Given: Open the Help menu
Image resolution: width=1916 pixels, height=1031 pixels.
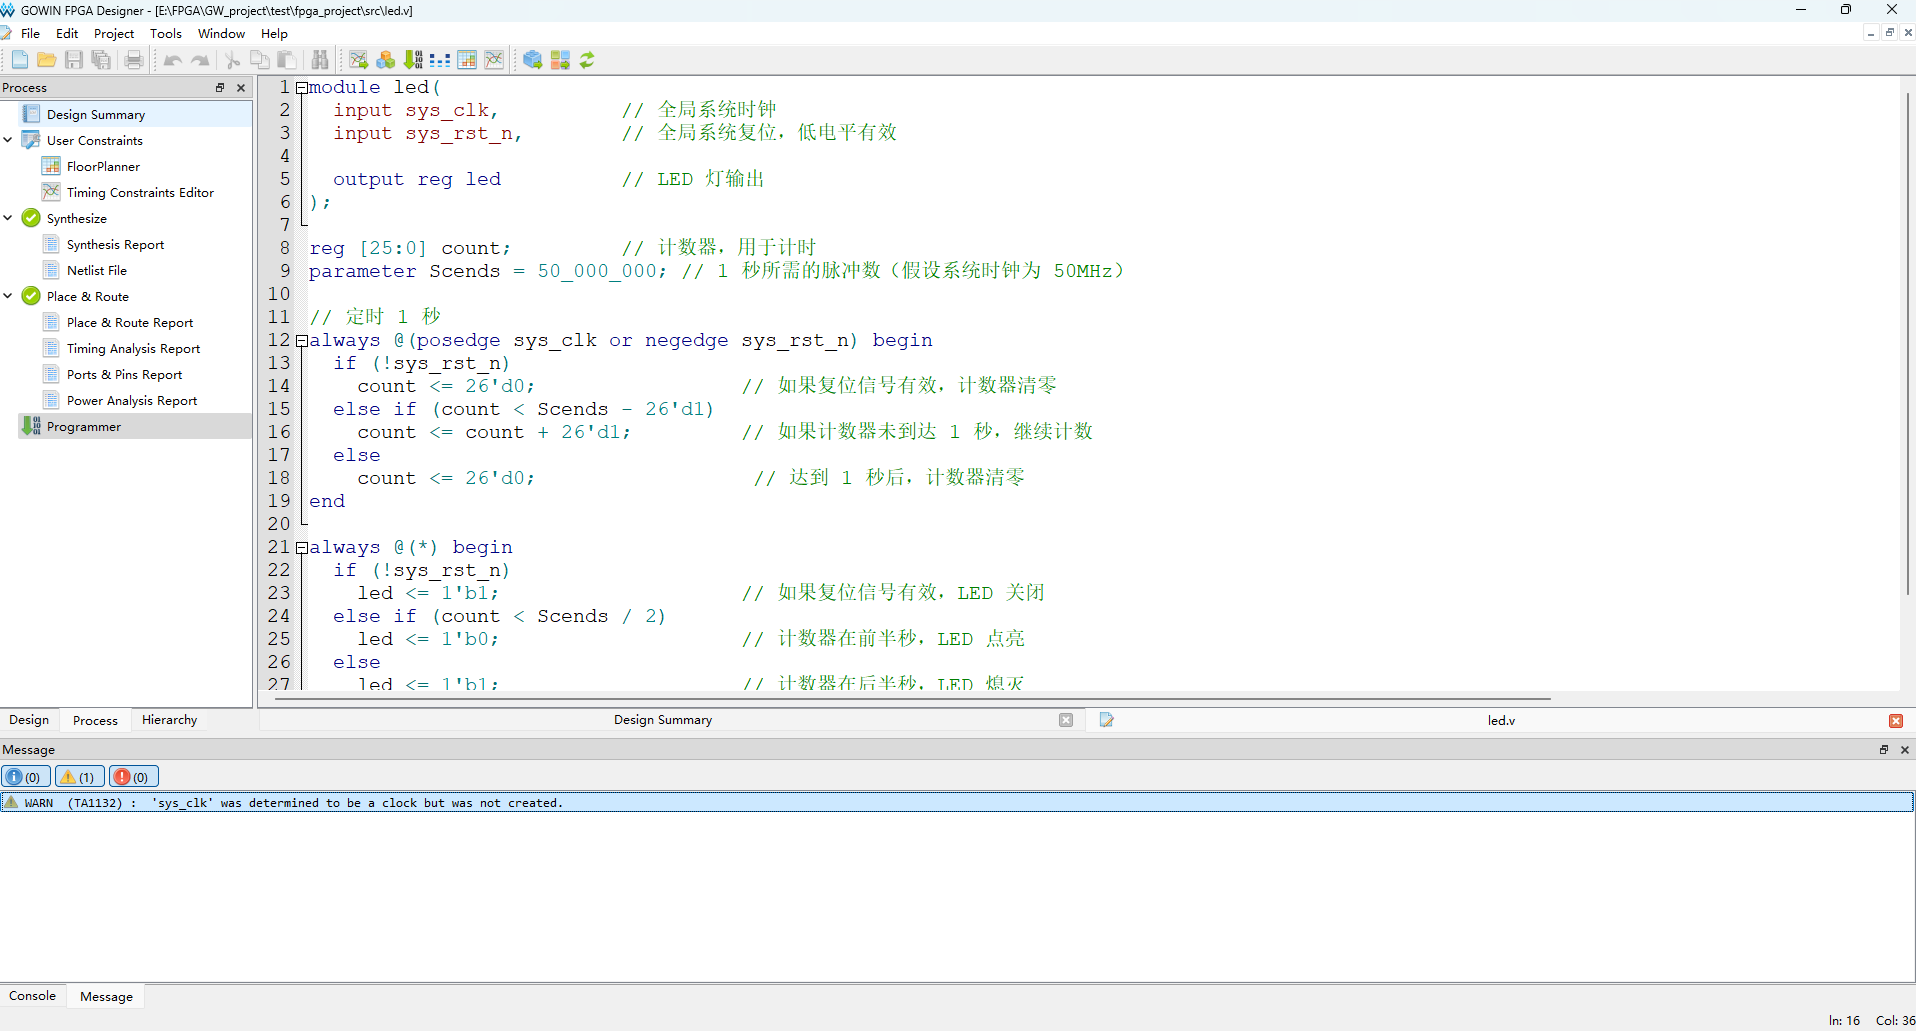Looking at the screenshot, I should (x=274, y=33).
